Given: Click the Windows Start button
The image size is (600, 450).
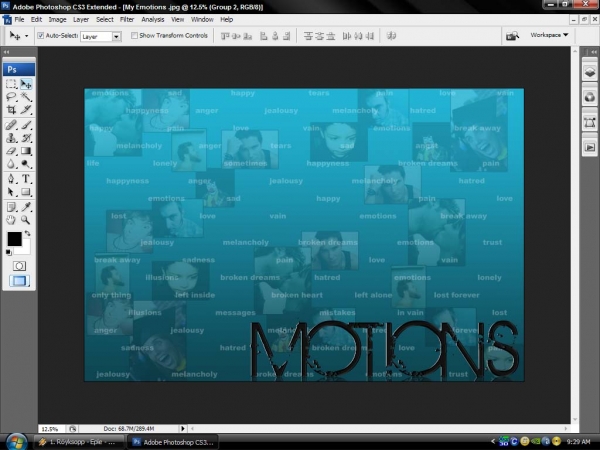Looking at the screenshot, I should tap(16, 442).
